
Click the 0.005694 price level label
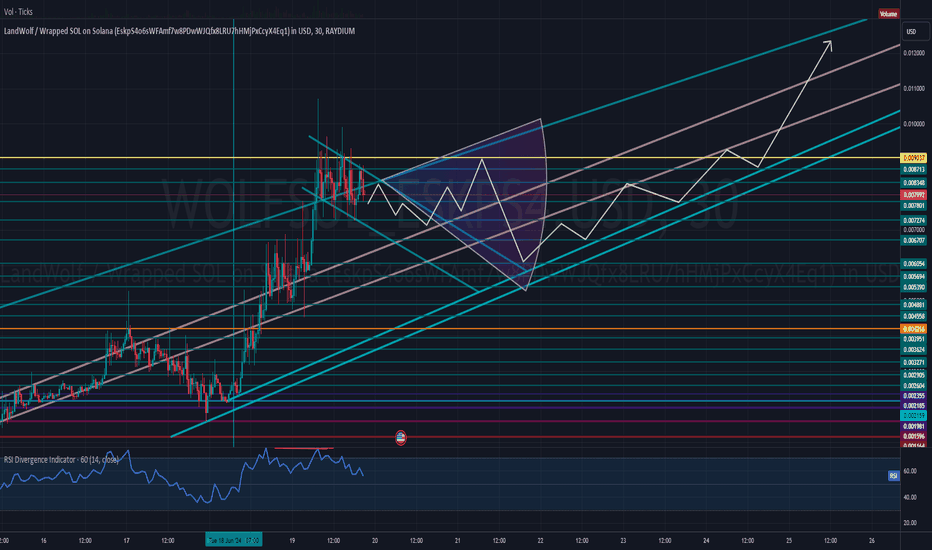914,276
